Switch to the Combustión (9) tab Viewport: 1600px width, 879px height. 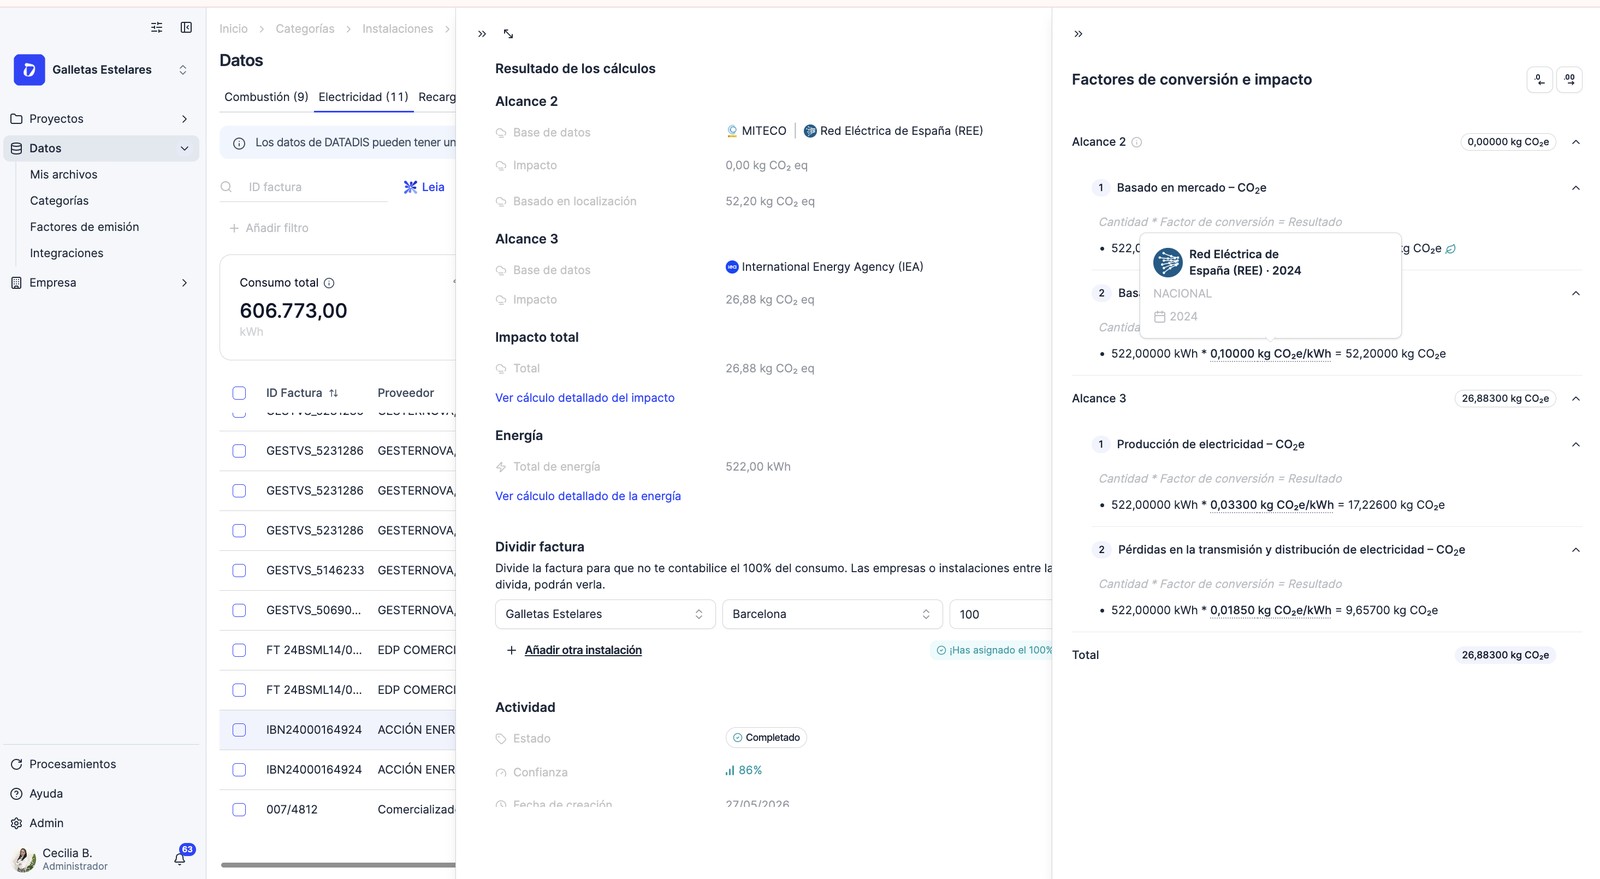tap(266, 97)
